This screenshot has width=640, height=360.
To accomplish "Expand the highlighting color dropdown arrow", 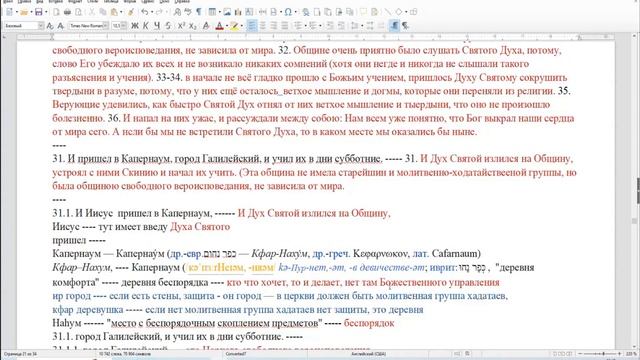I will pos(241,26).
